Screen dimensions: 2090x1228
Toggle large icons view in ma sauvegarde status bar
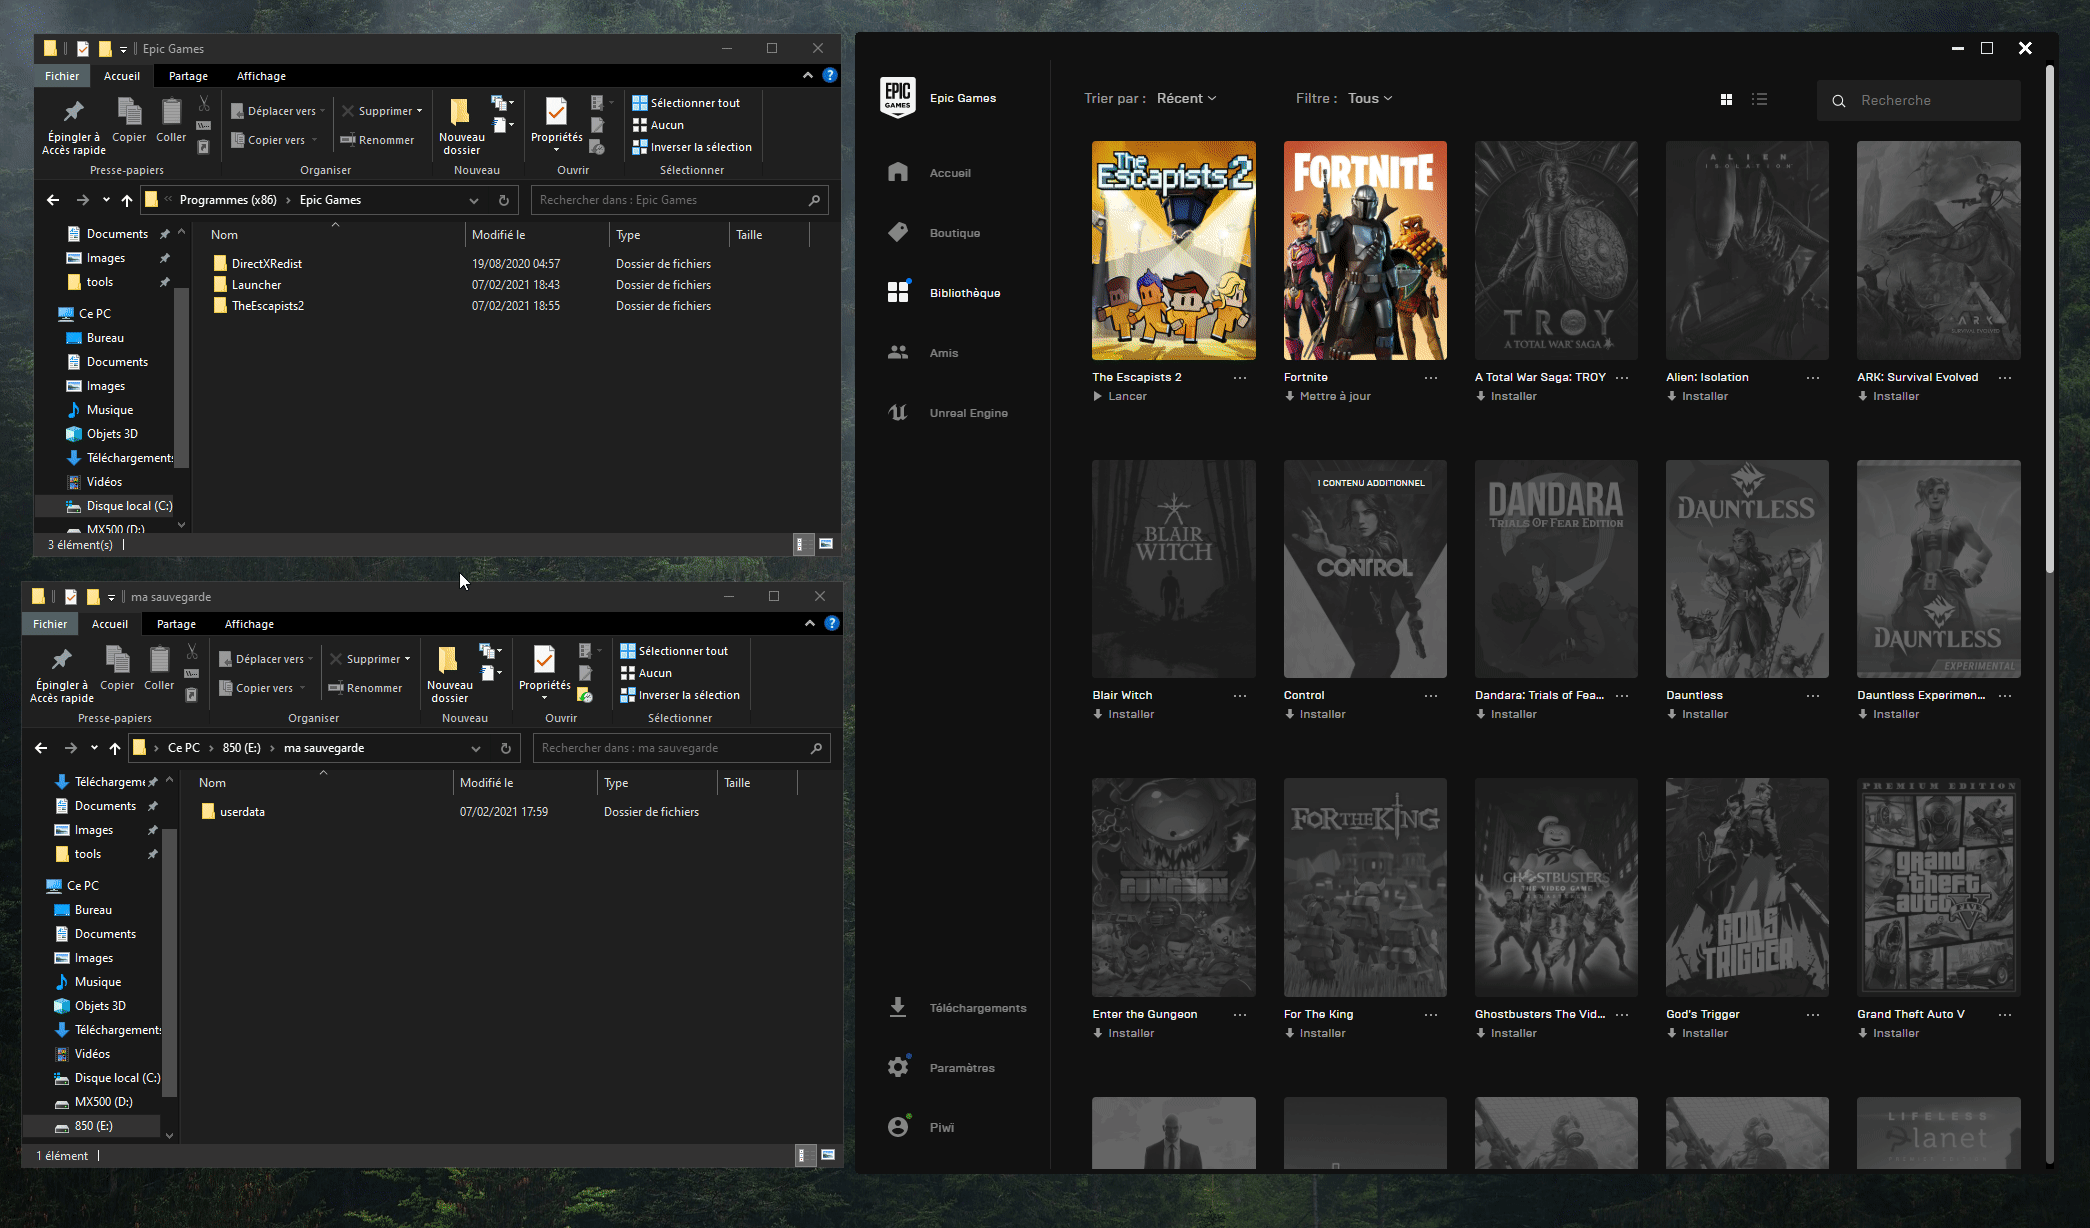click(828, 1155)
